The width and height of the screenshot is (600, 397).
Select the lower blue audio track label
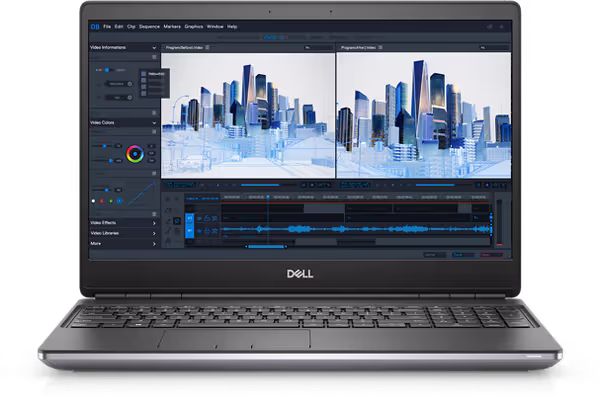coord(189,231)
